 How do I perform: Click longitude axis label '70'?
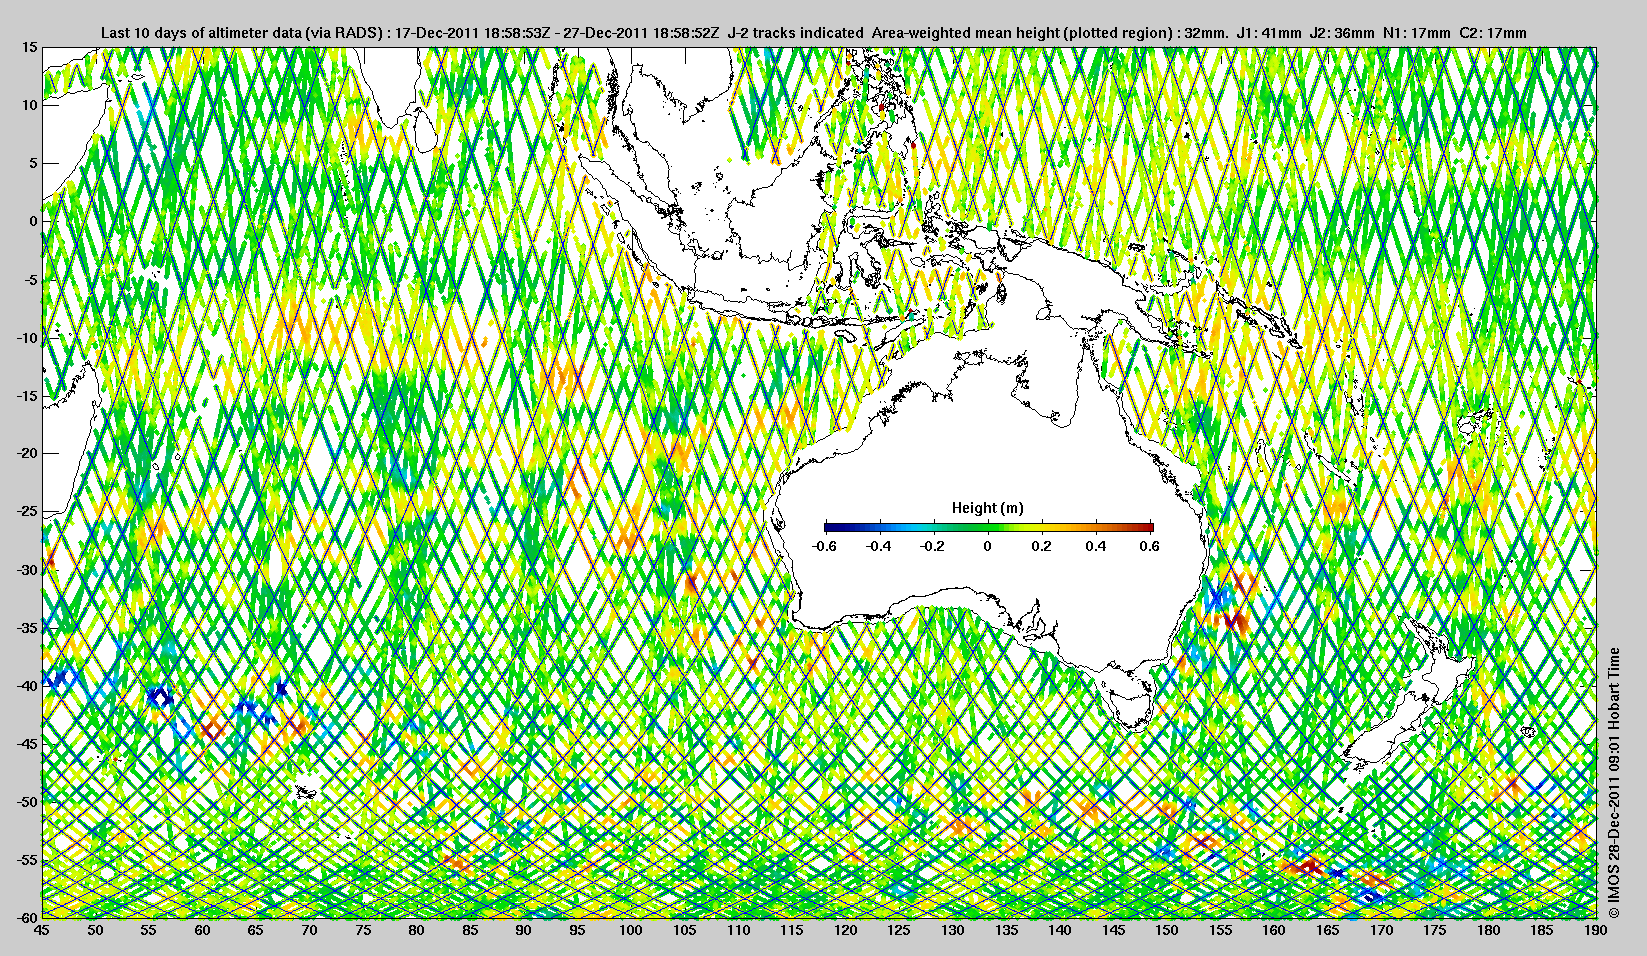pyautogui.click(x=309, y=930)
